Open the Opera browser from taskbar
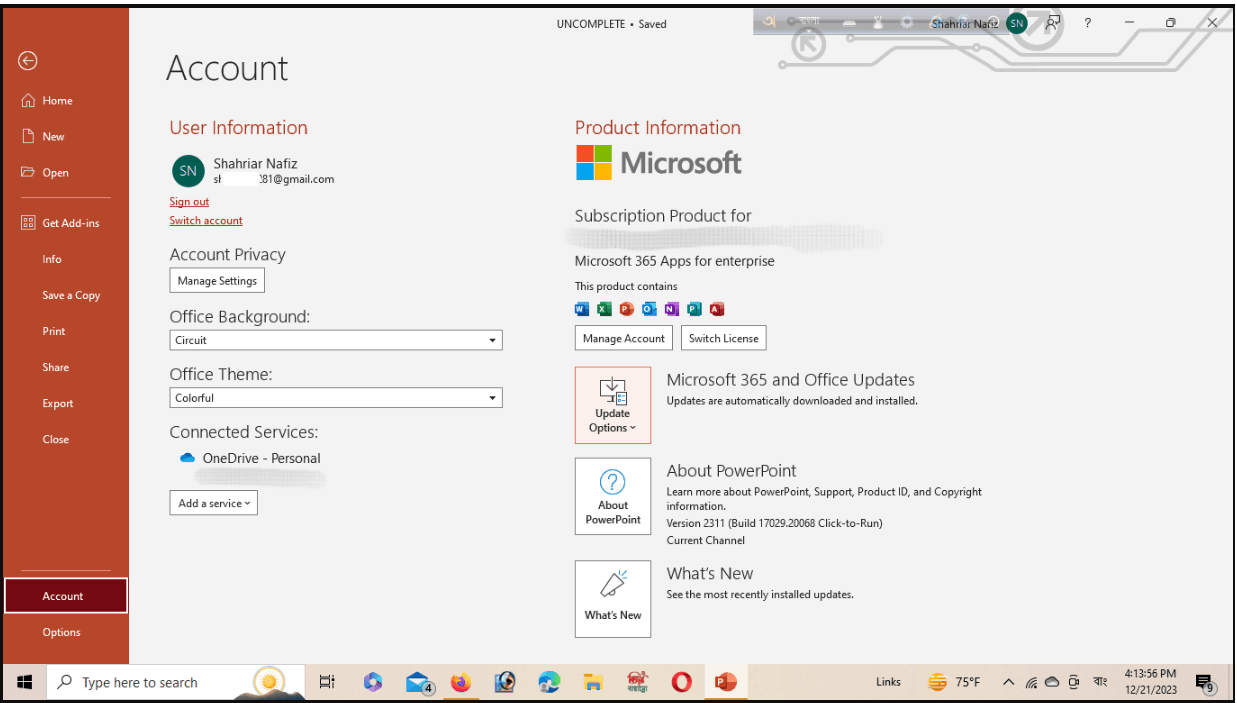Viewport: 1237px width, 703px height. (x=682, y=682)
